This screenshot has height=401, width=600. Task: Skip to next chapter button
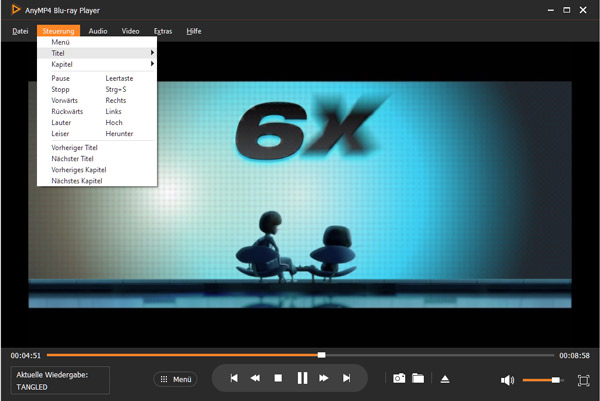click(x=346, y=378)
